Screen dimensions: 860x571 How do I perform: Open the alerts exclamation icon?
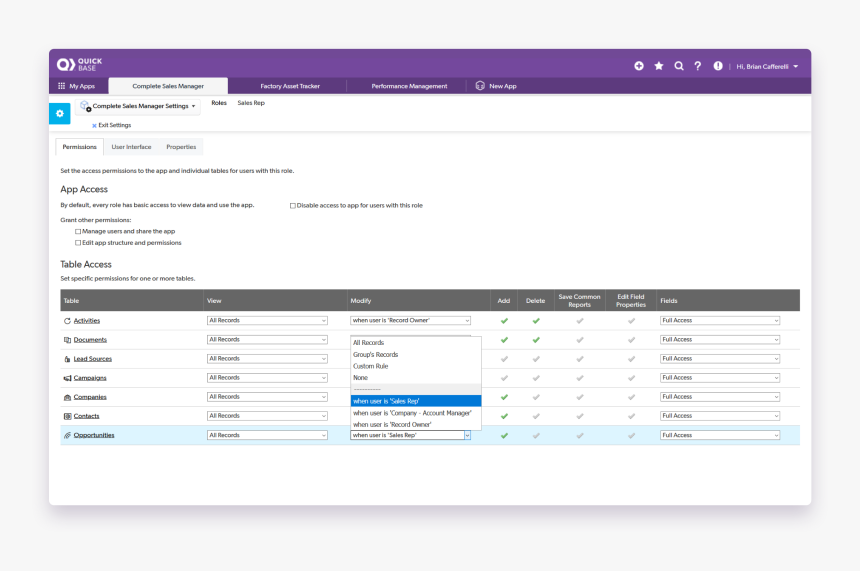click(x=718, y=66)
